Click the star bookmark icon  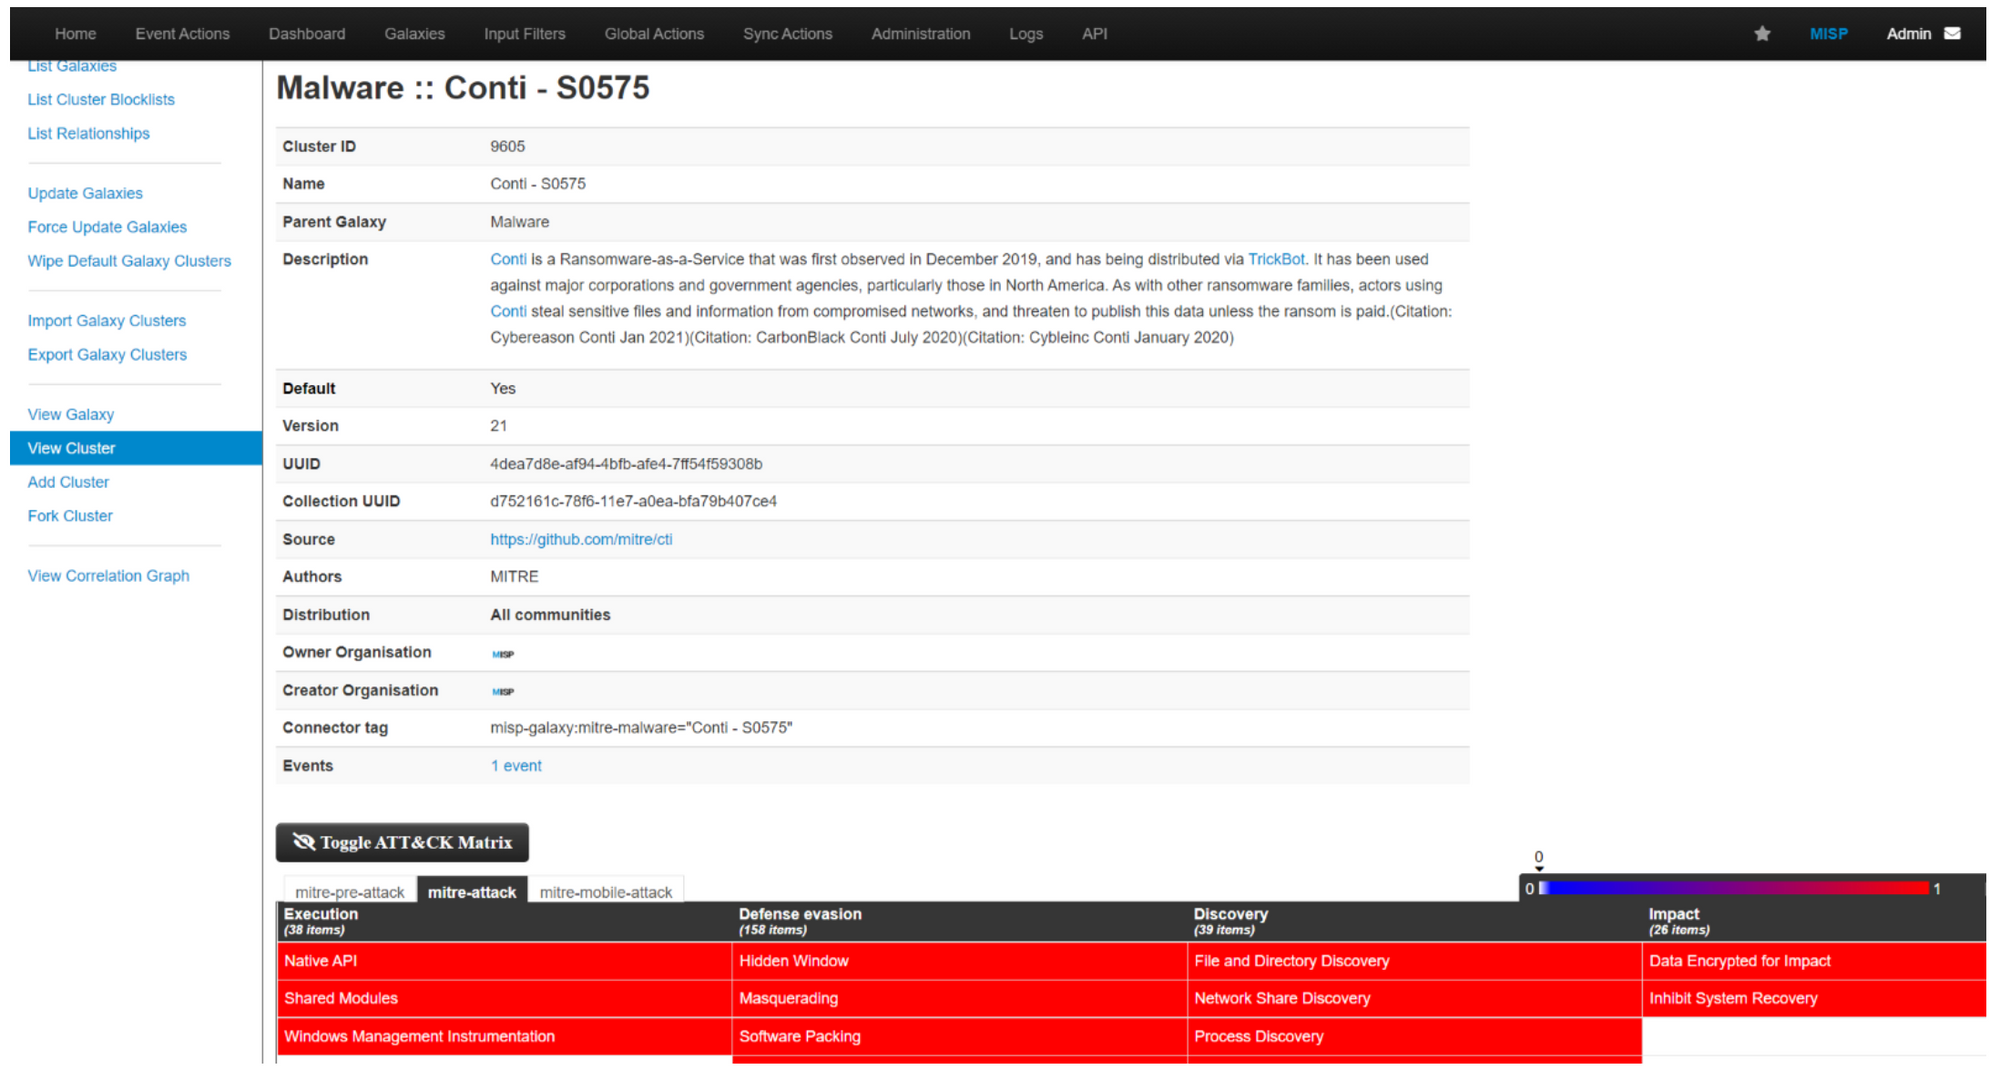(1762, 34)
